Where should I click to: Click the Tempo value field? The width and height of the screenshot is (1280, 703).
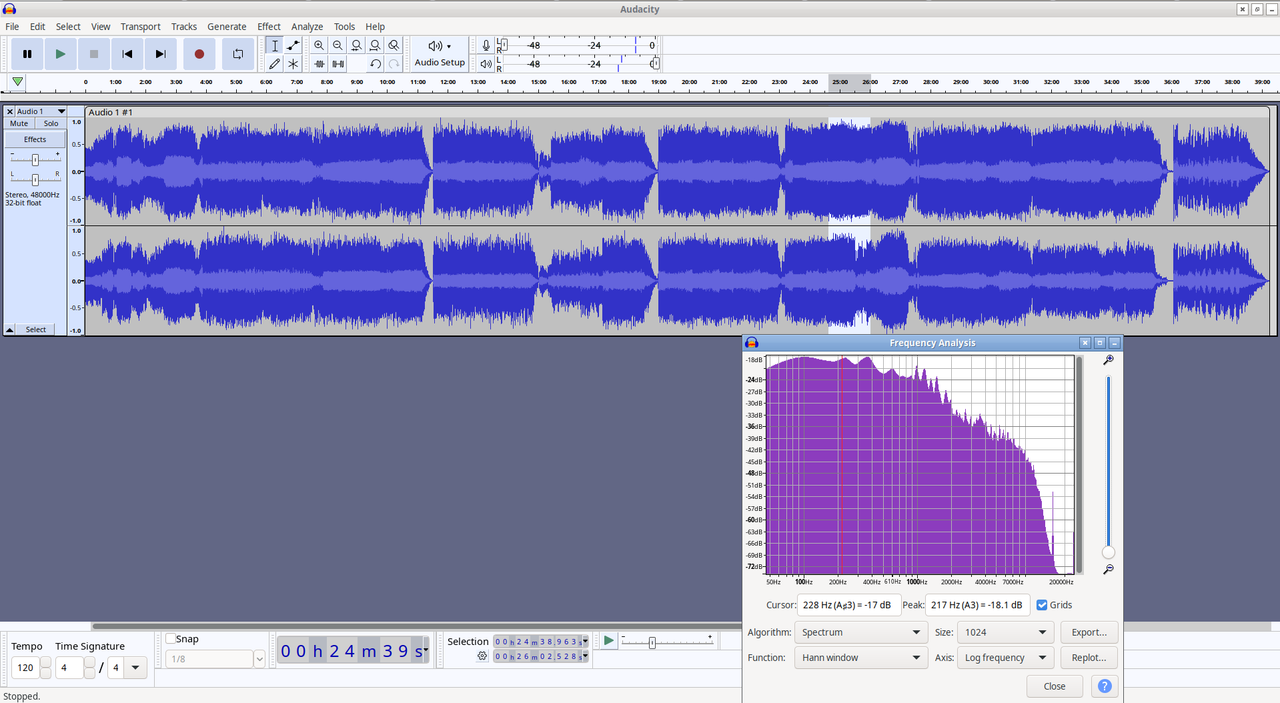click(25, 667)
